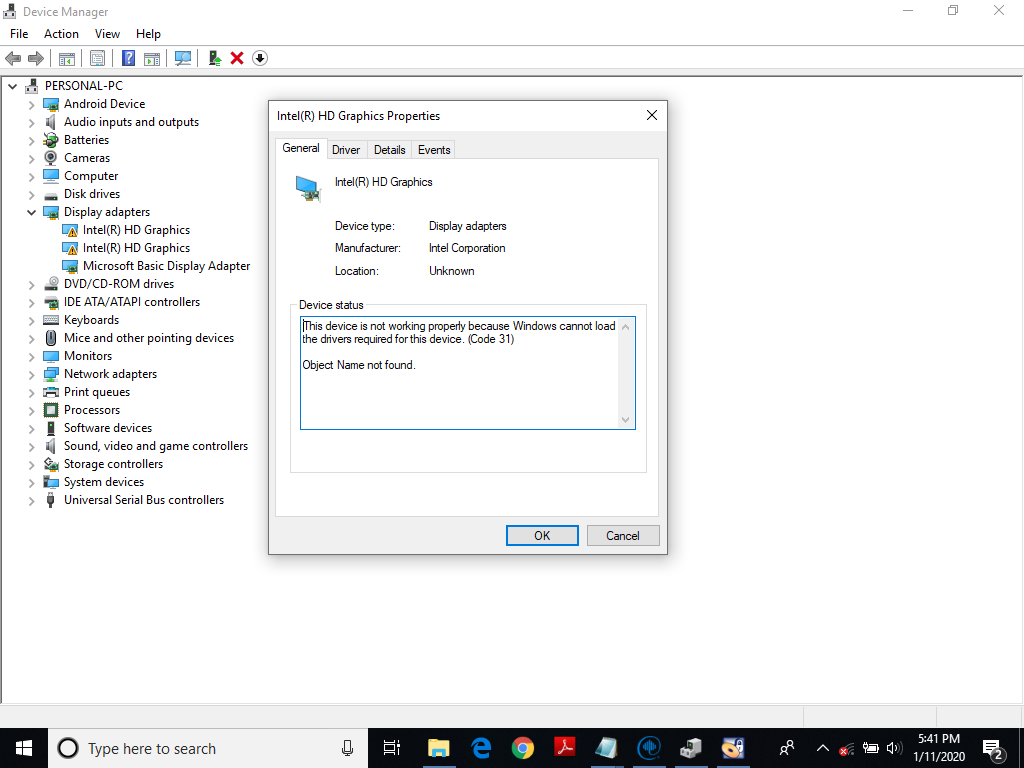
Task: Collapse the PERSONAL-PC root tree
Action: pyautogui.click(x=12, y=86)
